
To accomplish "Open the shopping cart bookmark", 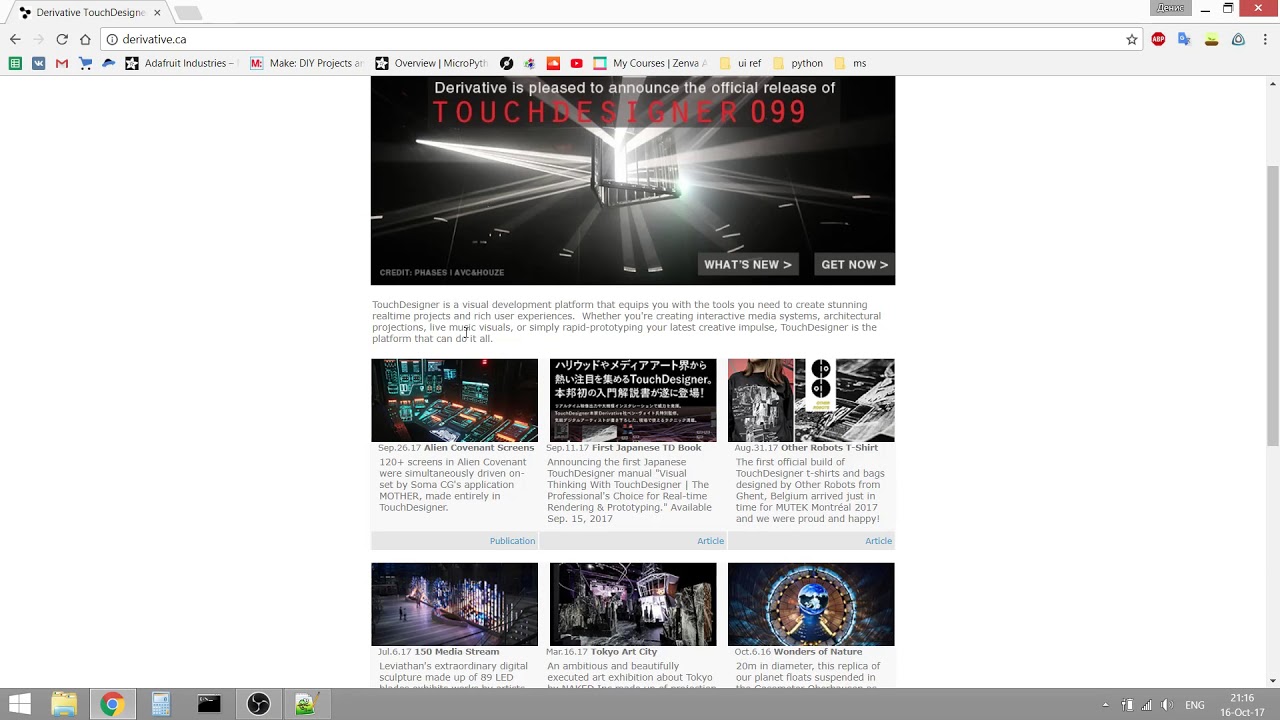I will (x=85, y=63).
